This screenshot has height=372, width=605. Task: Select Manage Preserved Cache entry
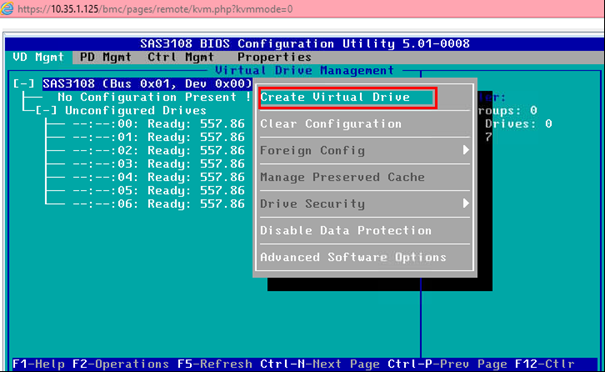(342, 177)
